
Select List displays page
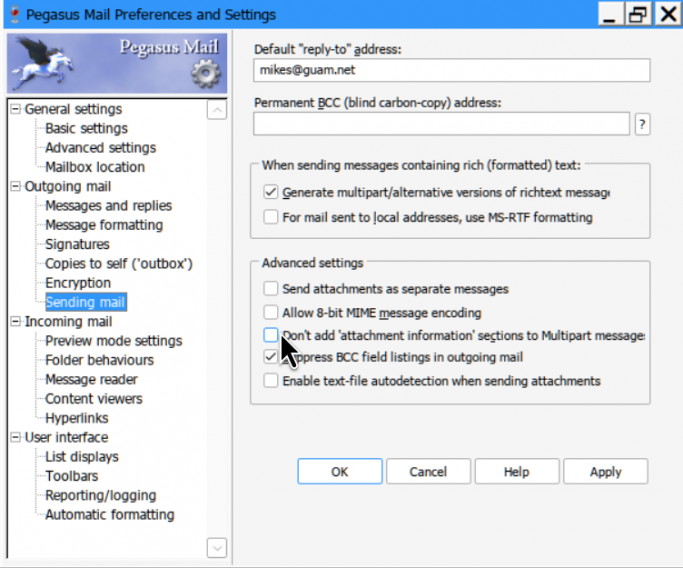(x=82, y=456)
